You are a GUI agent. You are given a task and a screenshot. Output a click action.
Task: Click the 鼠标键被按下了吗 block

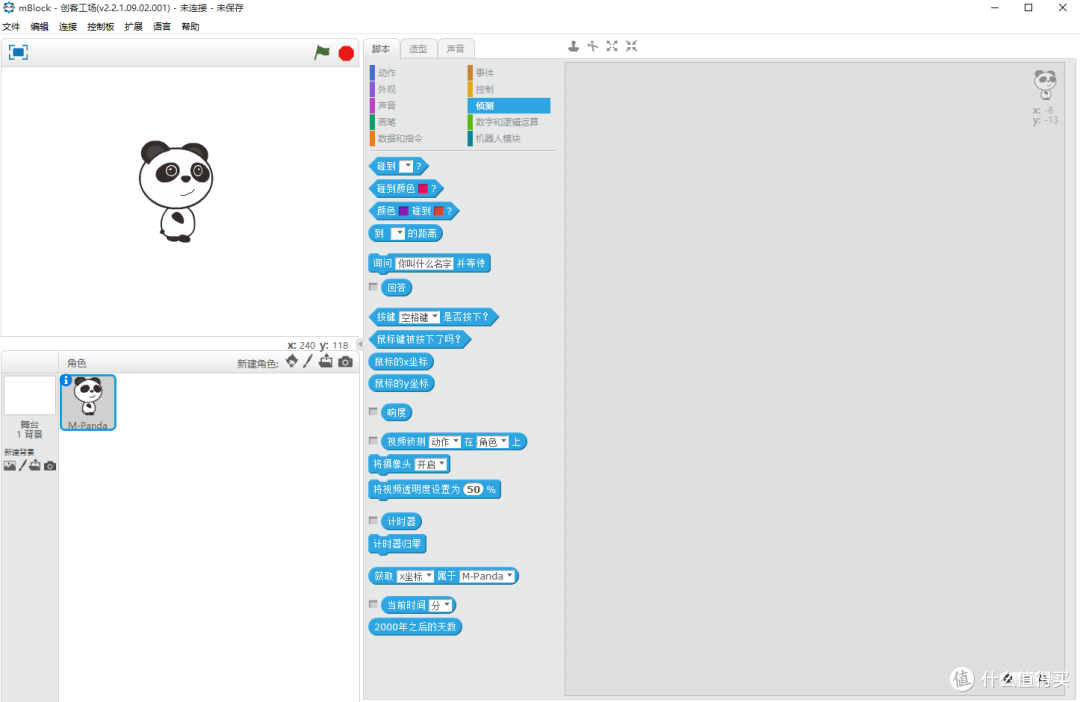coord(419,339)
